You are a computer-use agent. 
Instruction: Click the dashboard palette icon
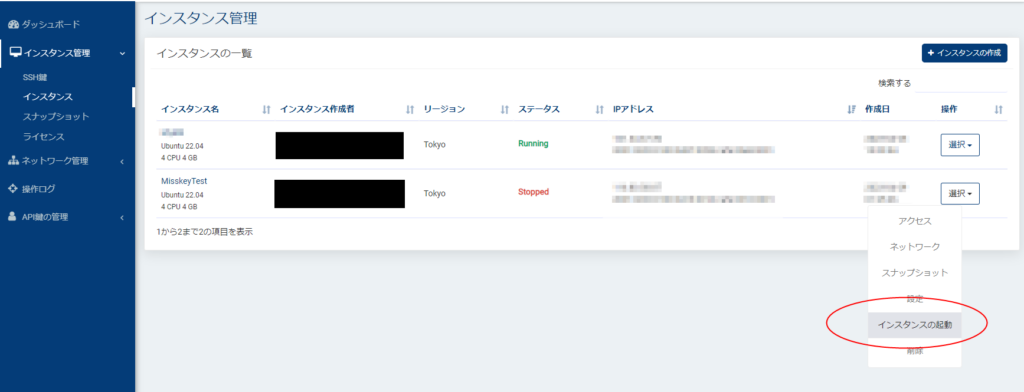point(12,25)
